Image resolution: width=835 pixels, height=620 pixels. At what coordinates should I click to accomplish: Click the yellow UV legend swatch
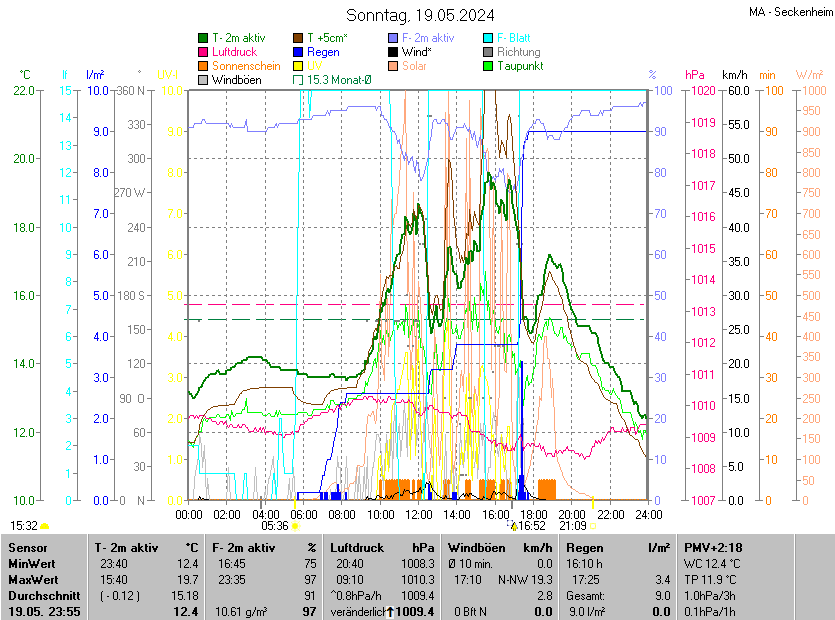click(298, 66)
